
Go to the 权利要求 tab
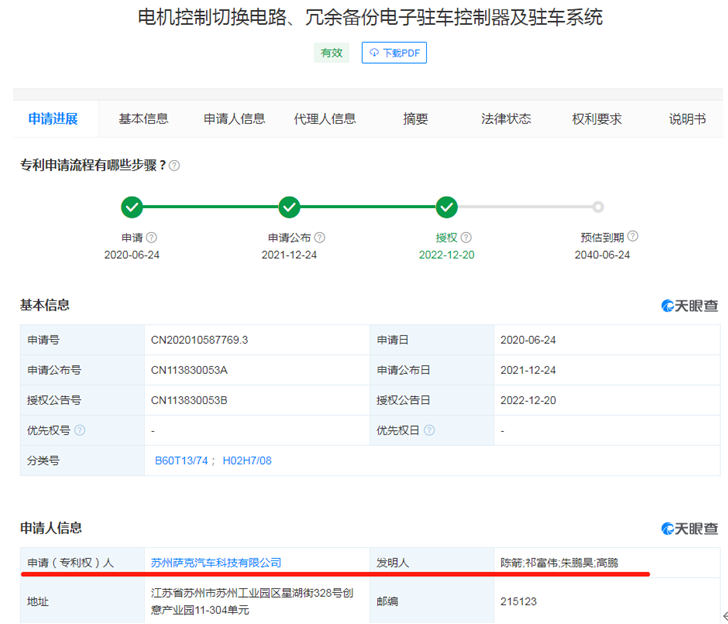coord(597,119)
